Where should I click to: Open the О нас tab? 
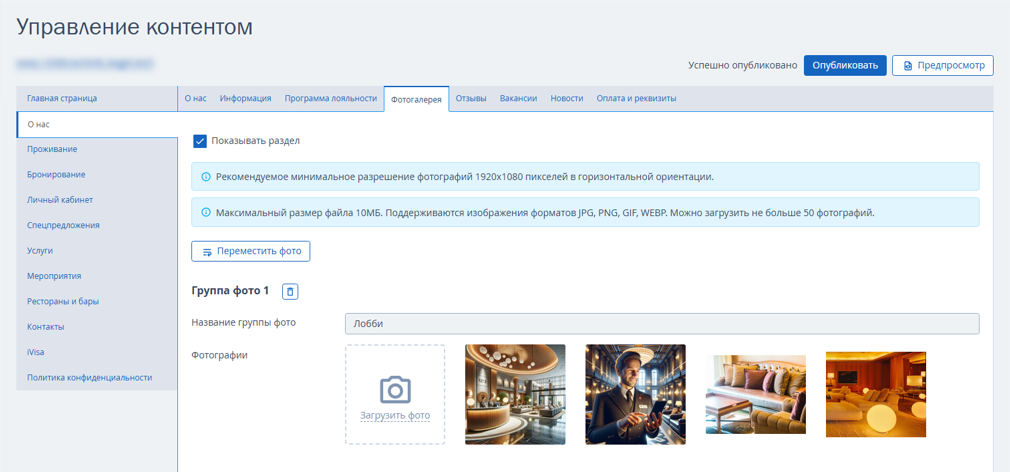point(195,99)
